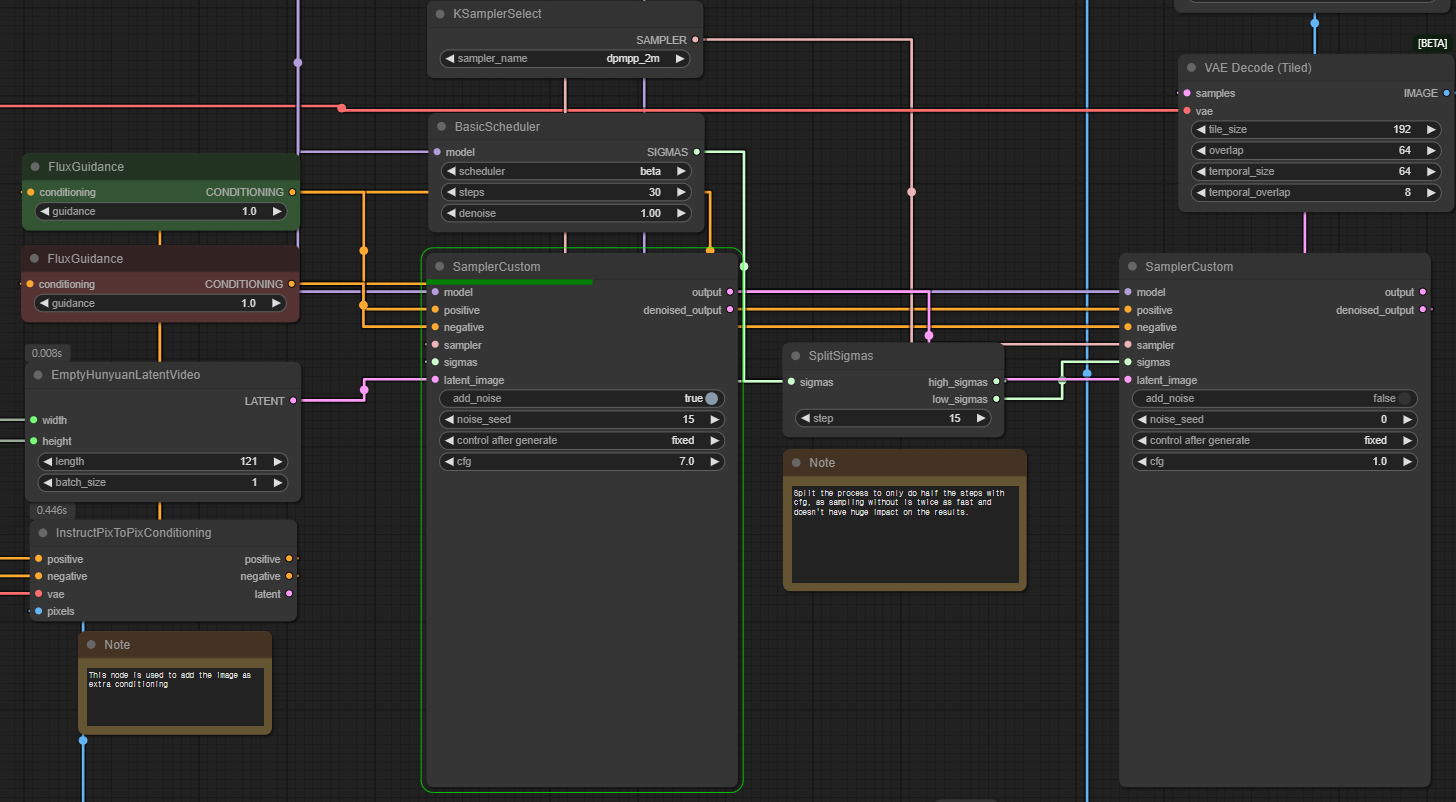Click the length value 121 field

[x=163, y=461]
